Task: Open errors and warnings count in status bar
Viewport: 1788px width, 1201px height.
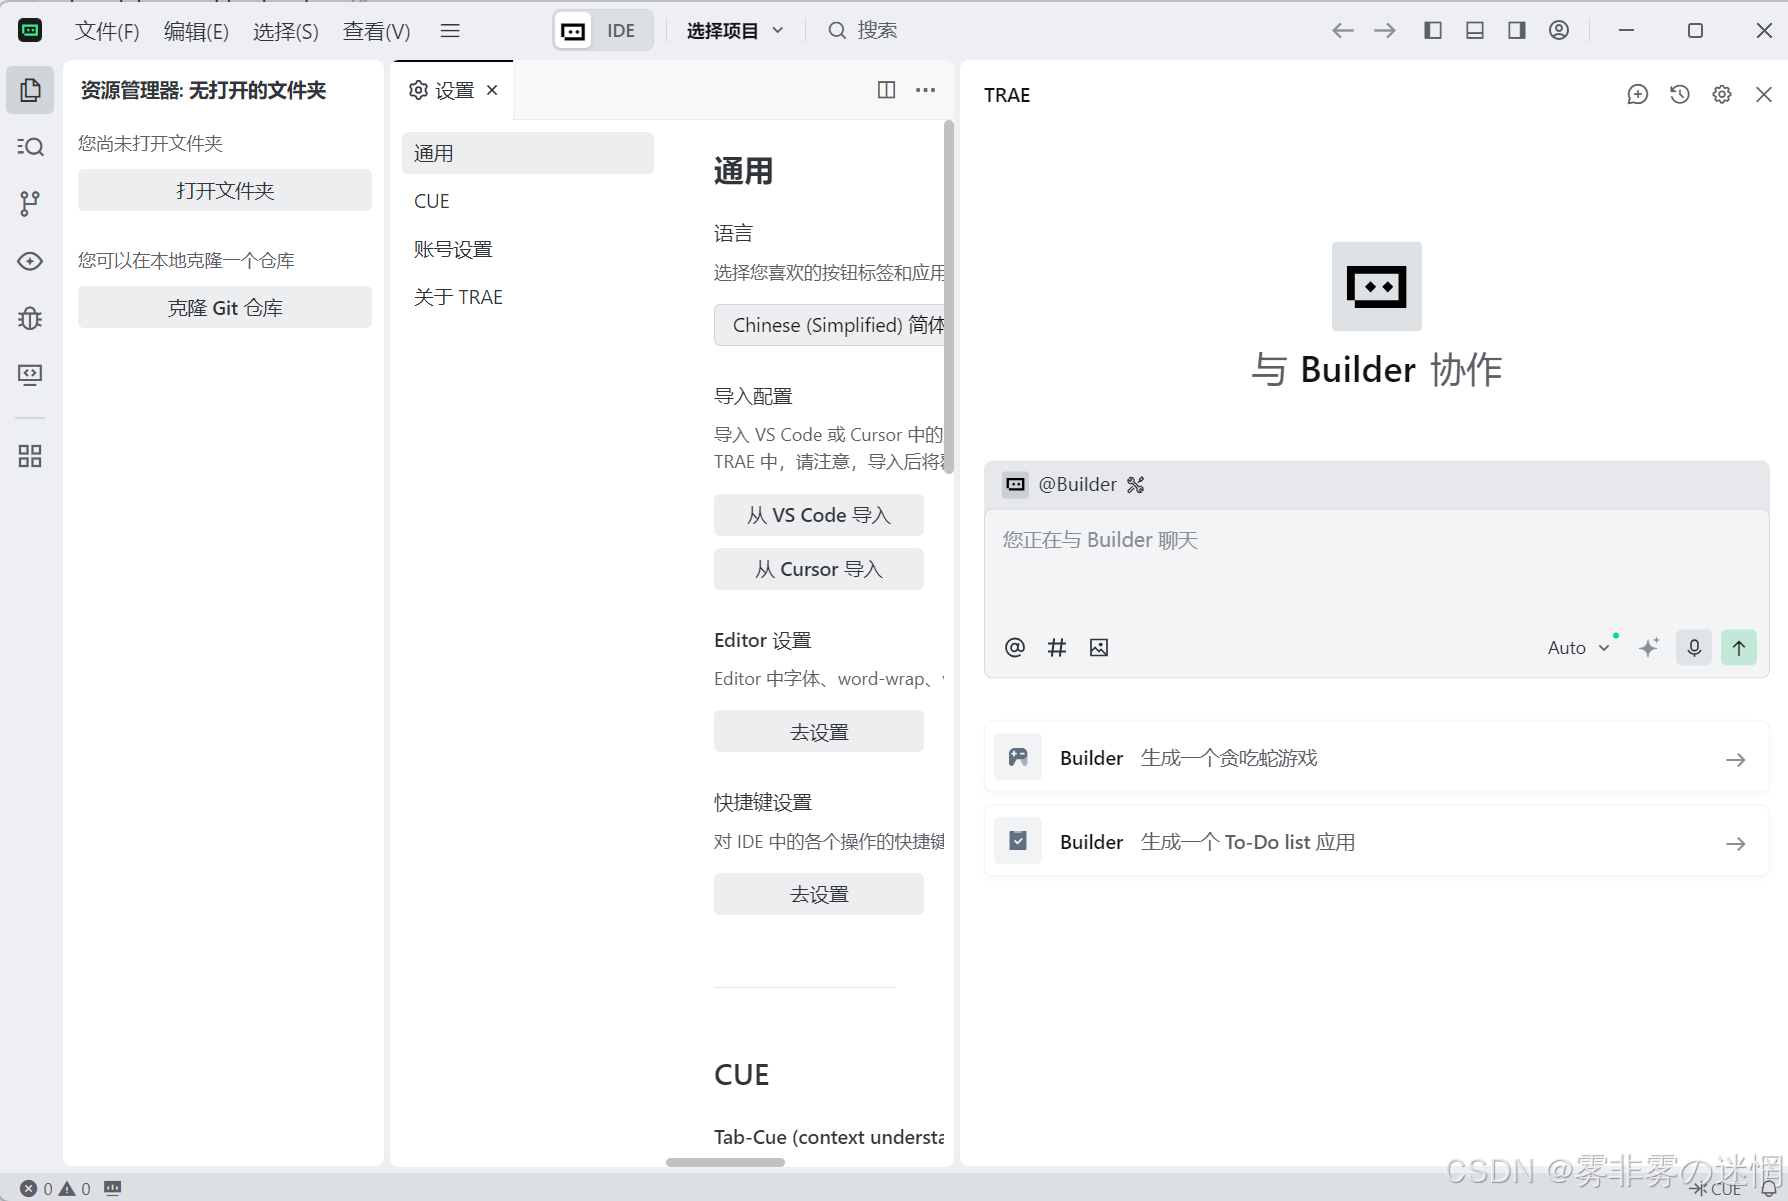Action: click(55, 1188)
